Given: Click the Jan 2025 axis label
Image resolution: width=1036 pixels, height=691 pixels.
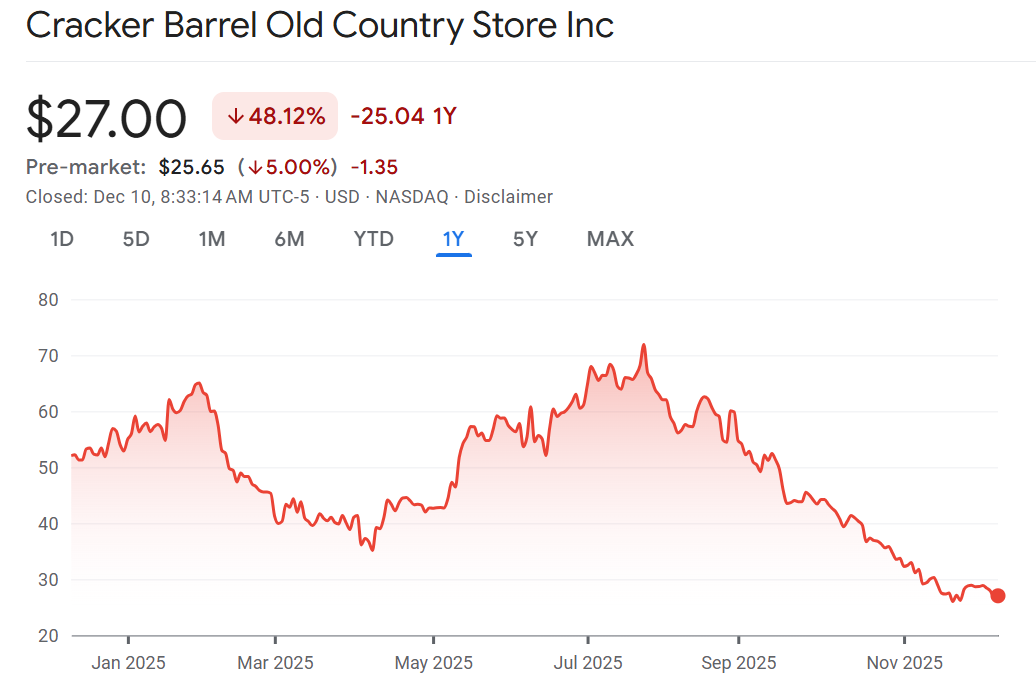Looking at the screenshot, I should click(x=128, y=662).
